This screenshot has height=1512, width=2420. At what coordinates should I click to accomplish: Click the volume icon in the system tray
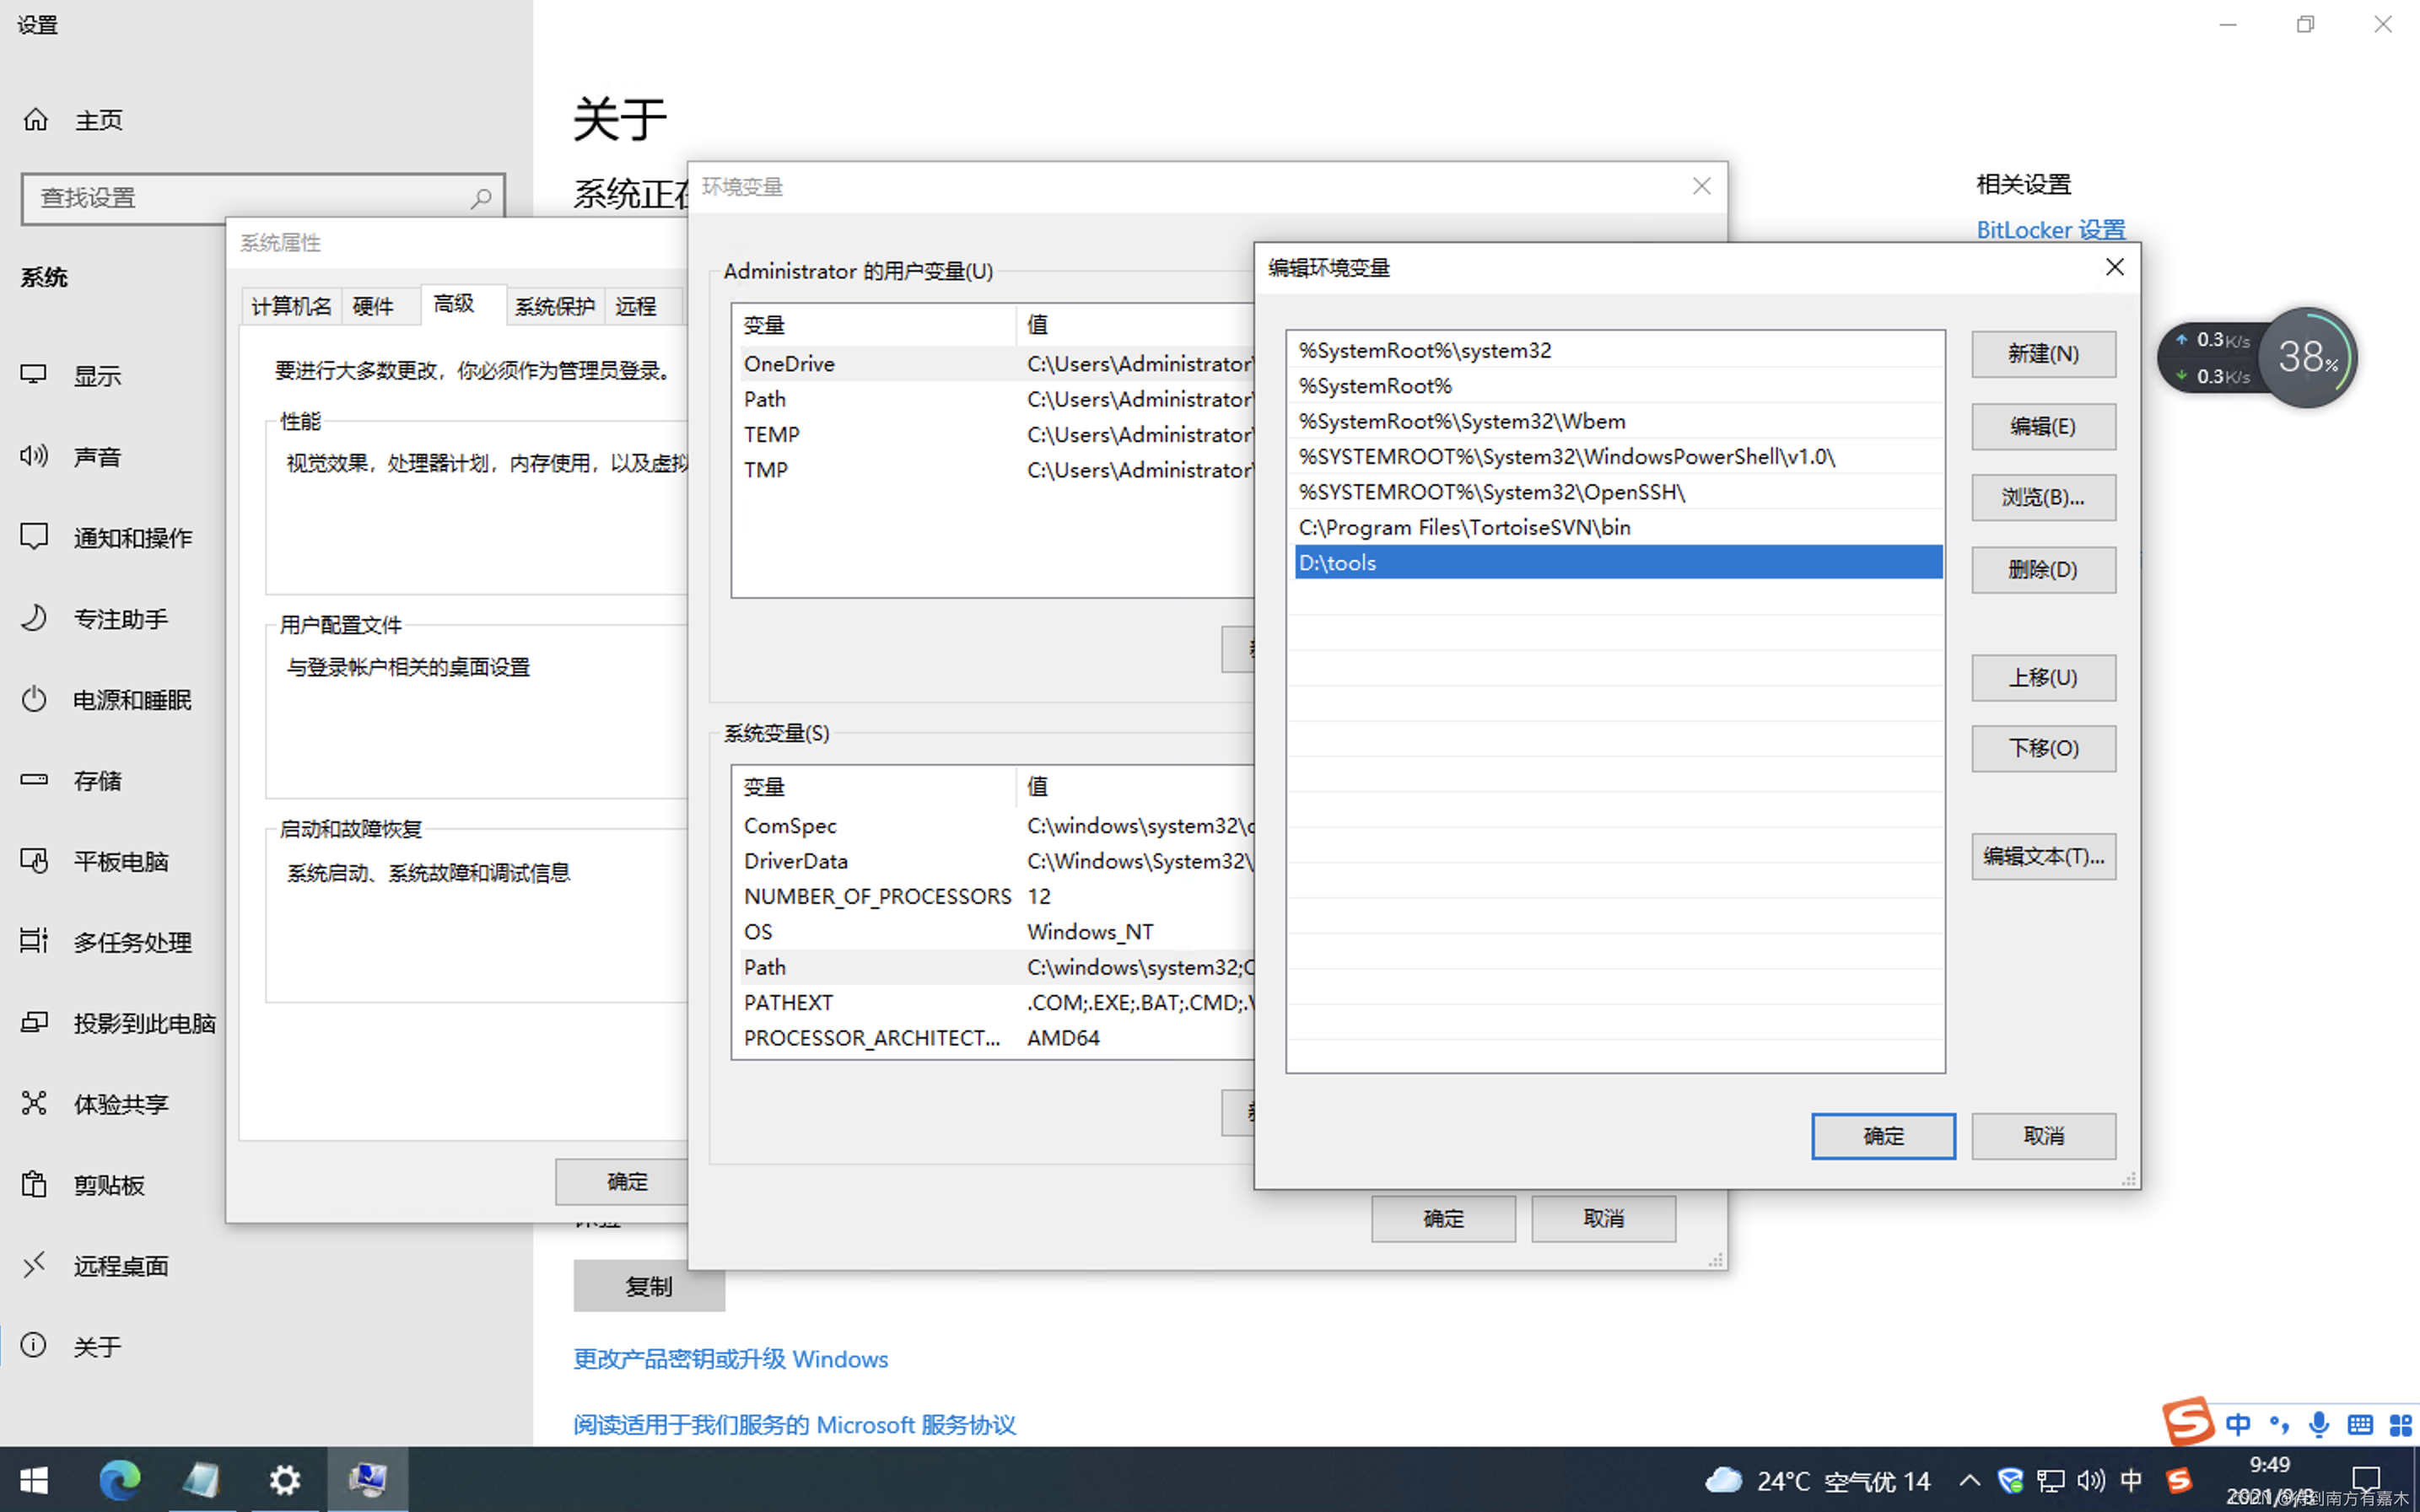pyautogui.click(x=2090, y=1480)
